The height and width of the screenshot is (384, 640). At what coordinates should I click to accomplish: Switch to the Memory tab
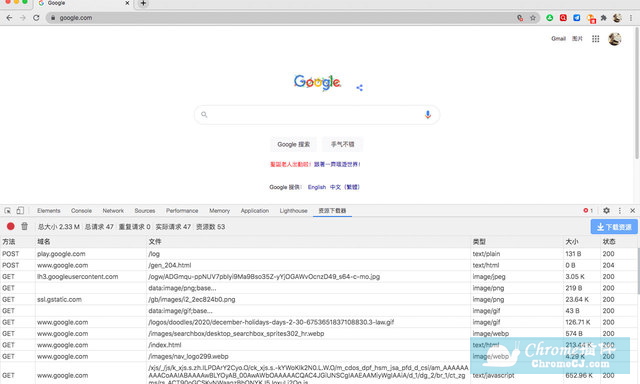tap(220, 211)
